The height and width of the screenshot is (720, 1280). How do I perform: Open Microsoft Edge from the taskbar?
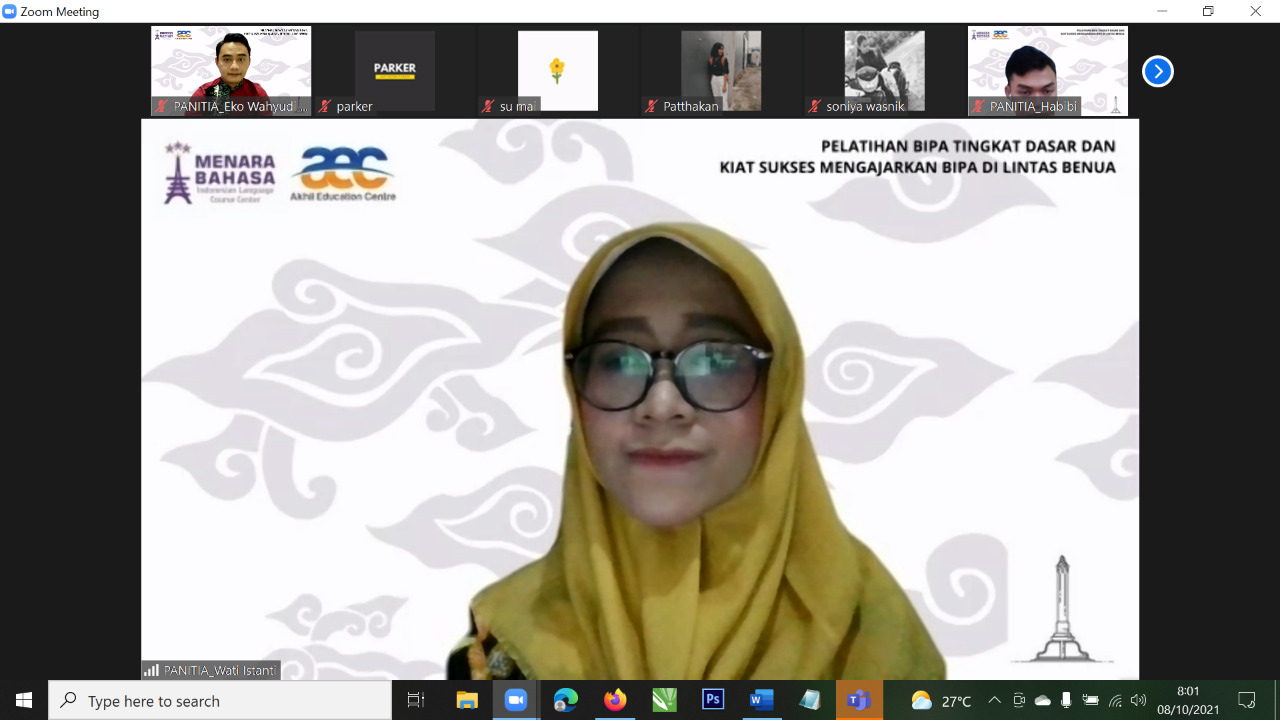click(566, 700)
